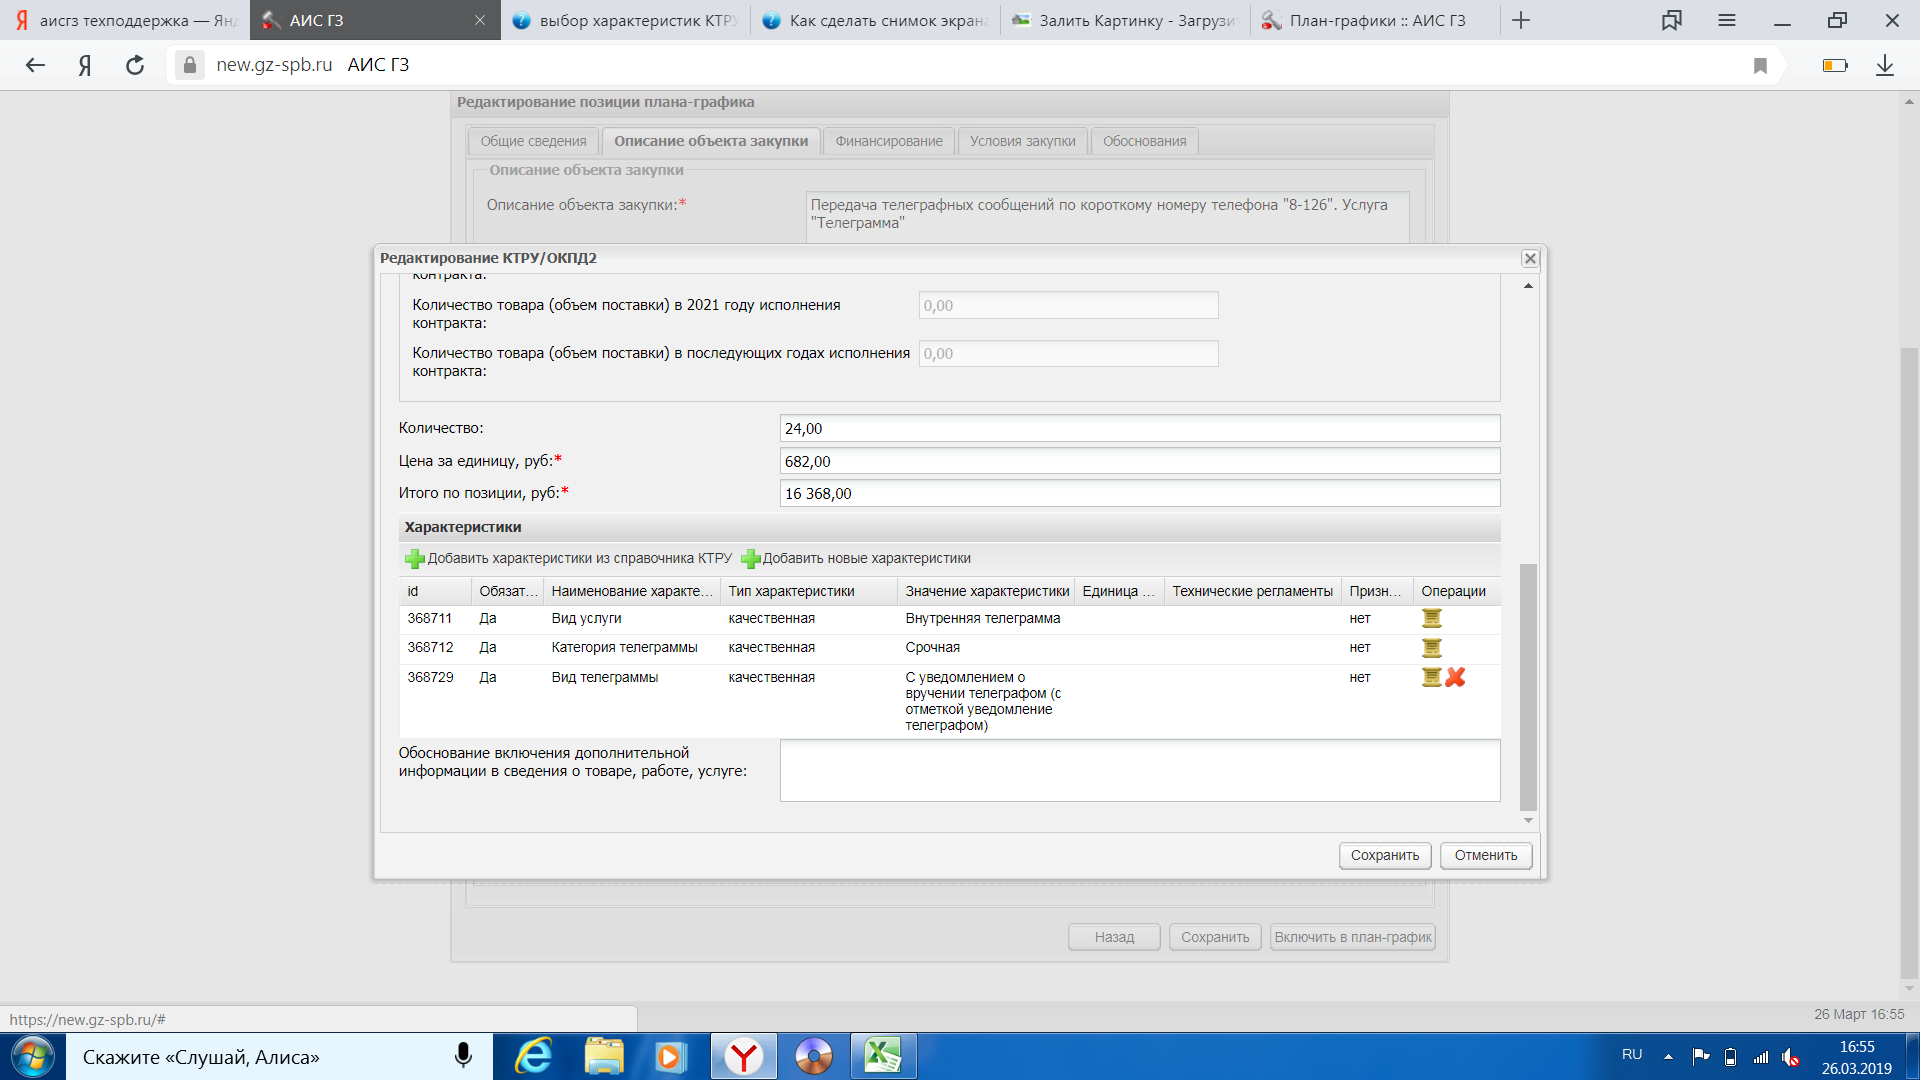
Task: Click the Alice microphone icon
Action: coord(463,1056)
